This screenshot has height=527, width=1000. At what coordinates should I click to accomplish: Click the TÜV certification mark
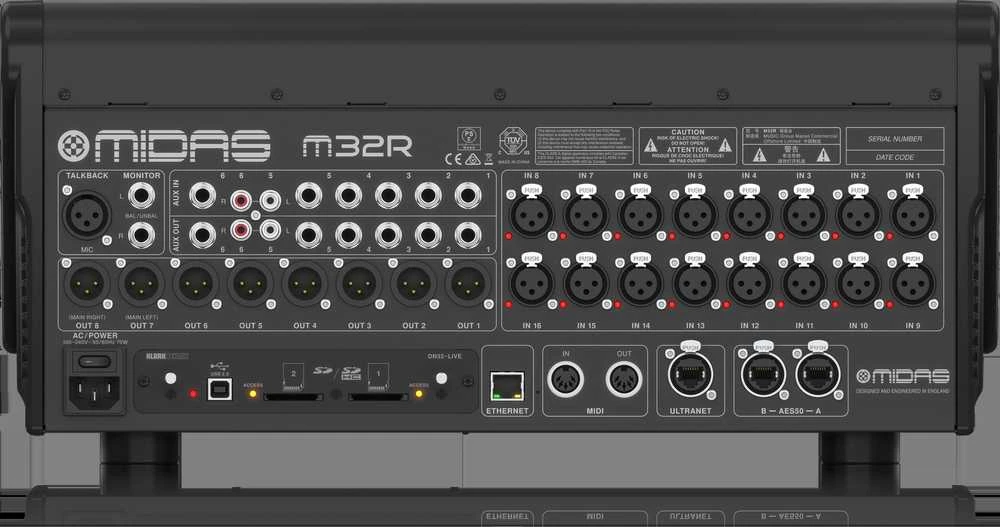click(x=513, y=141)
